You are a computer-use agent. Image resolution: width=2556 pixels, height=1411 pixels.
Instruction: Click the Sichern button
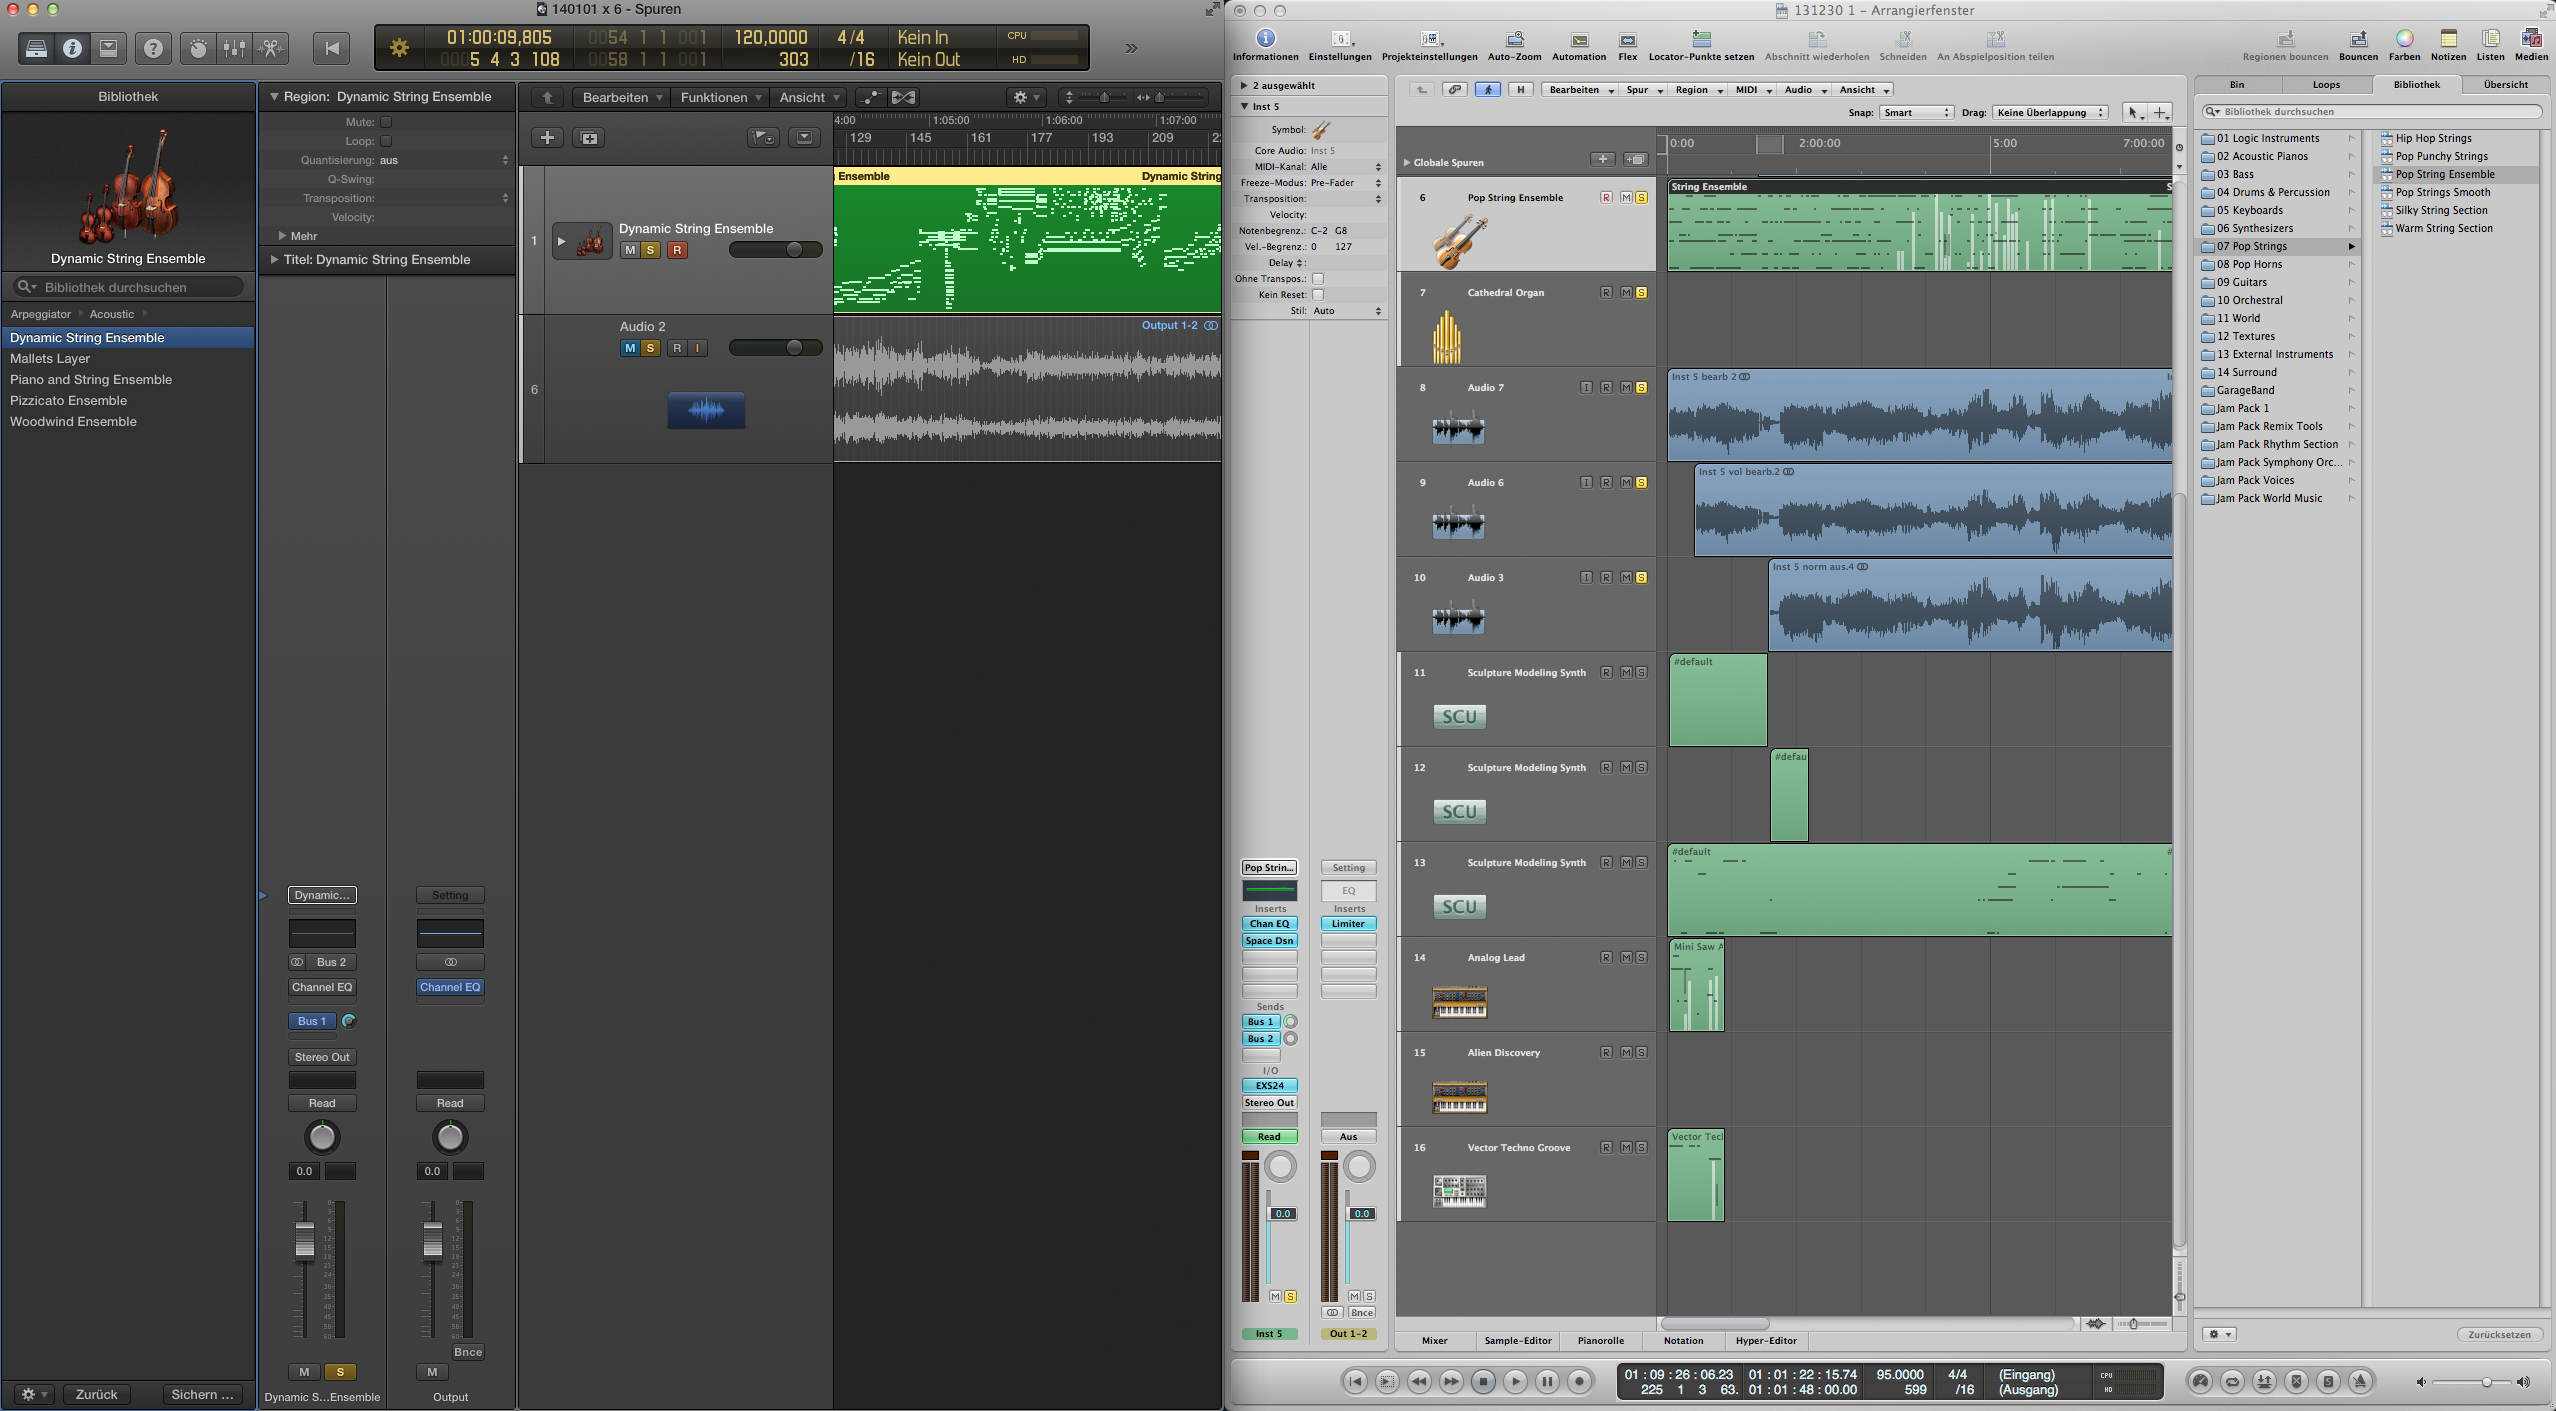point(202,1395)
